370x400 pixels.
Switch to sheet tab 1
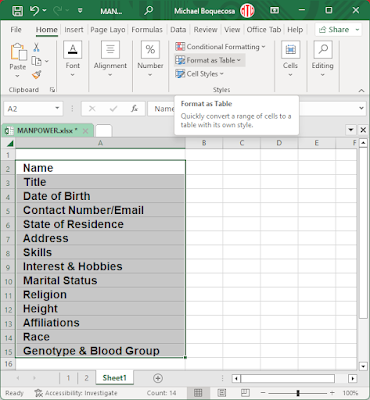click(68, 378)
